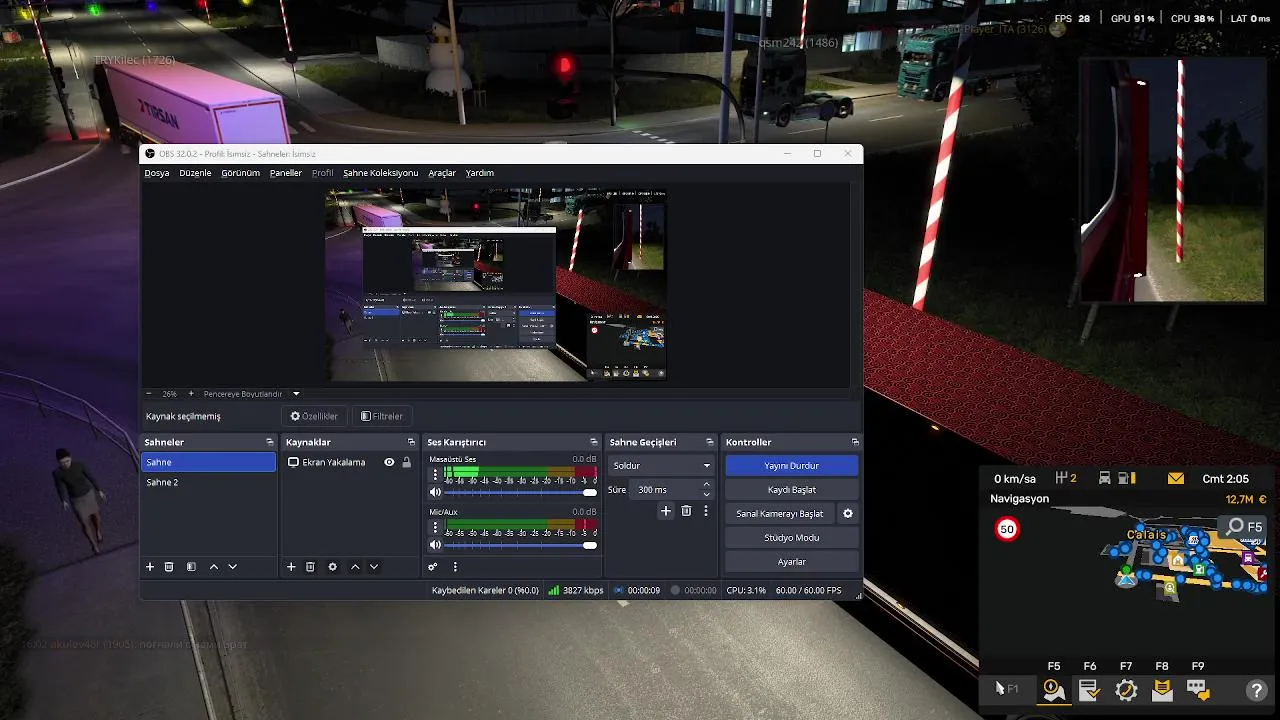The height and width of the screenshot is (720, 1280).
Task: Open the Paneller menu
Action: 285,173
